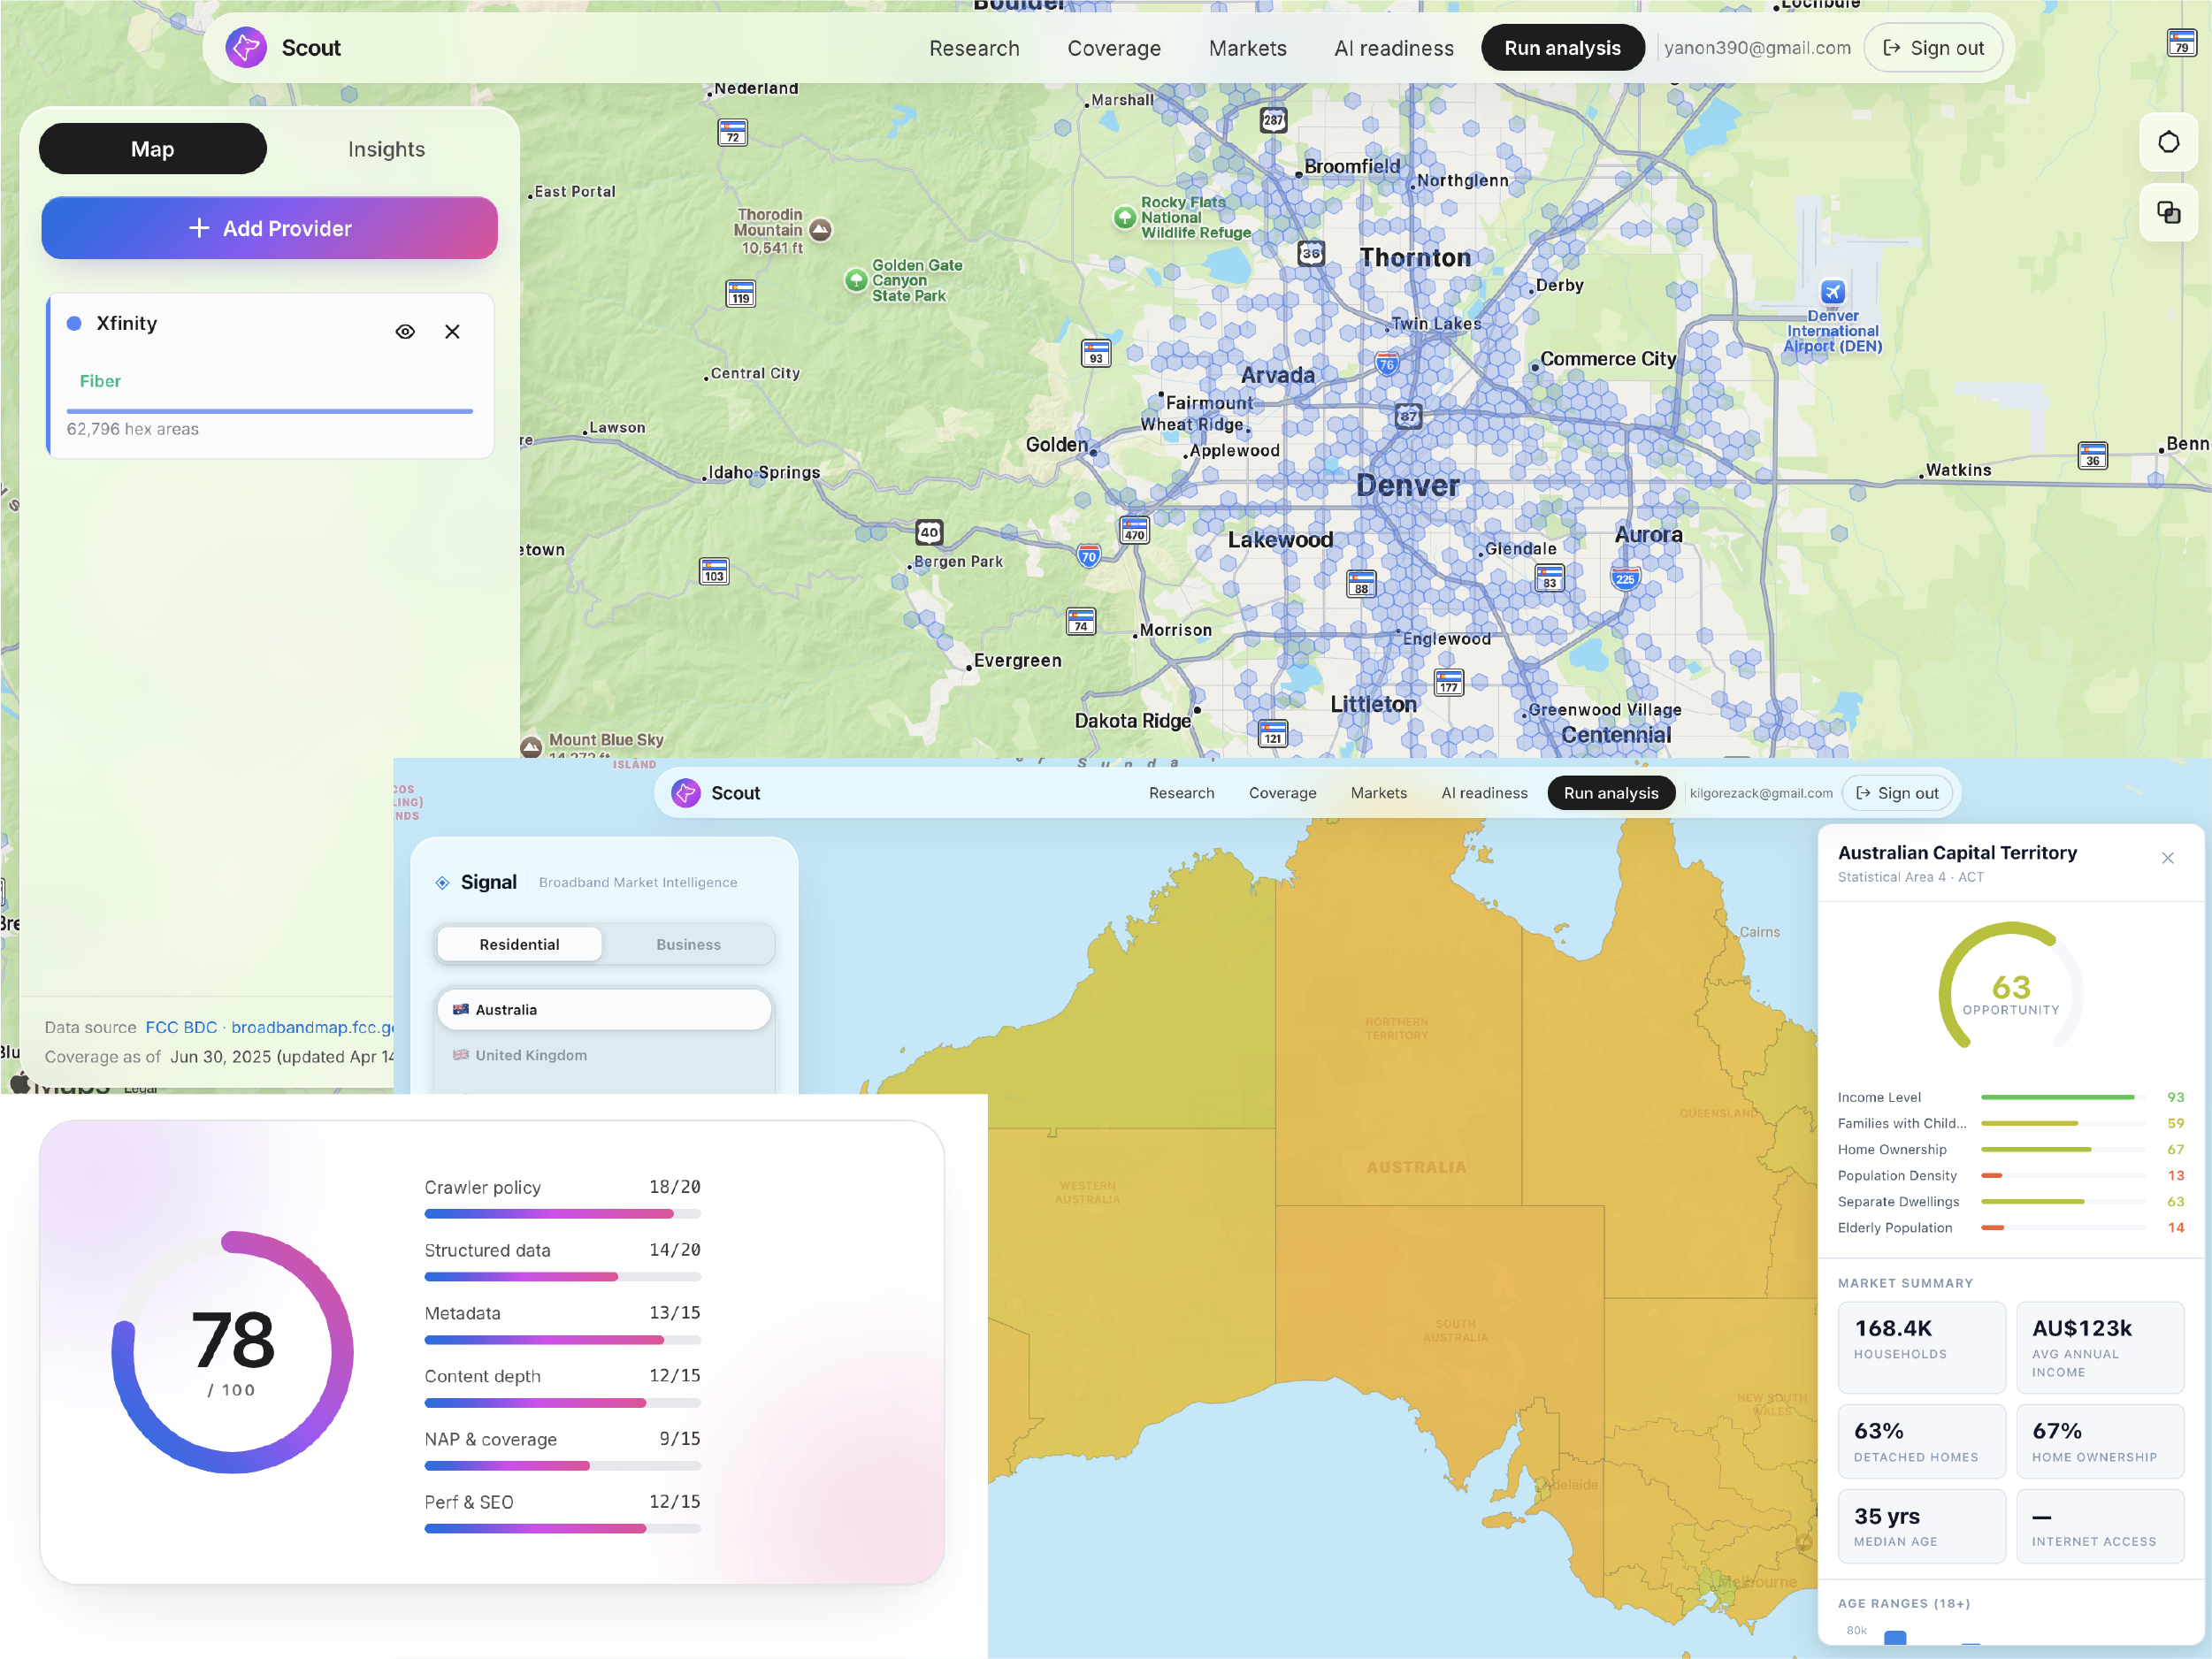Switch to the Map tab
Image resolution: width=2212 pixels, height=1659 pixels.
[153, 149]
